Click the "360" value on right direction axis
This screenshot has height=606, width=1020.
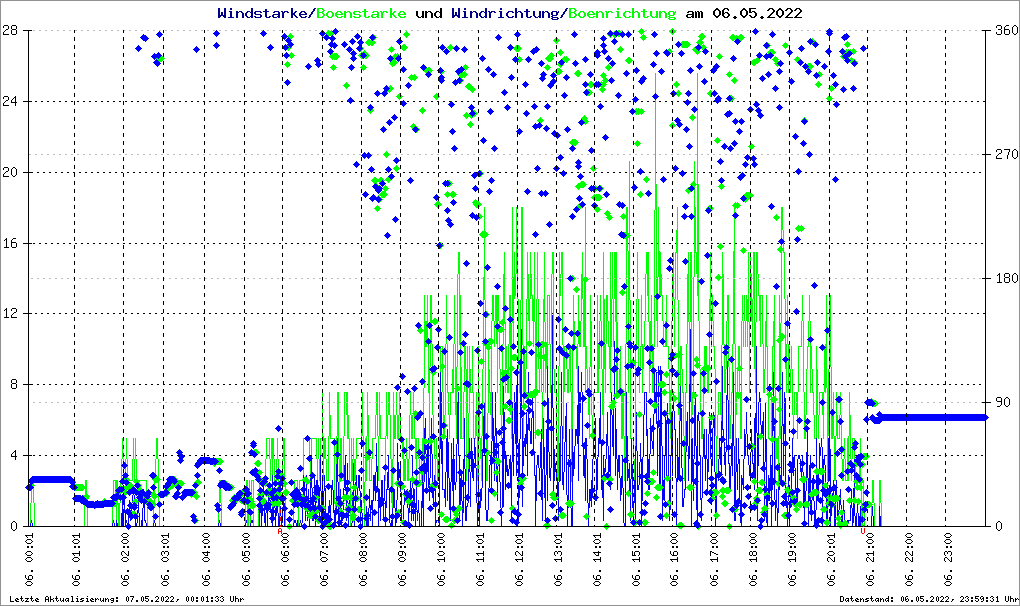point(1004,30)
